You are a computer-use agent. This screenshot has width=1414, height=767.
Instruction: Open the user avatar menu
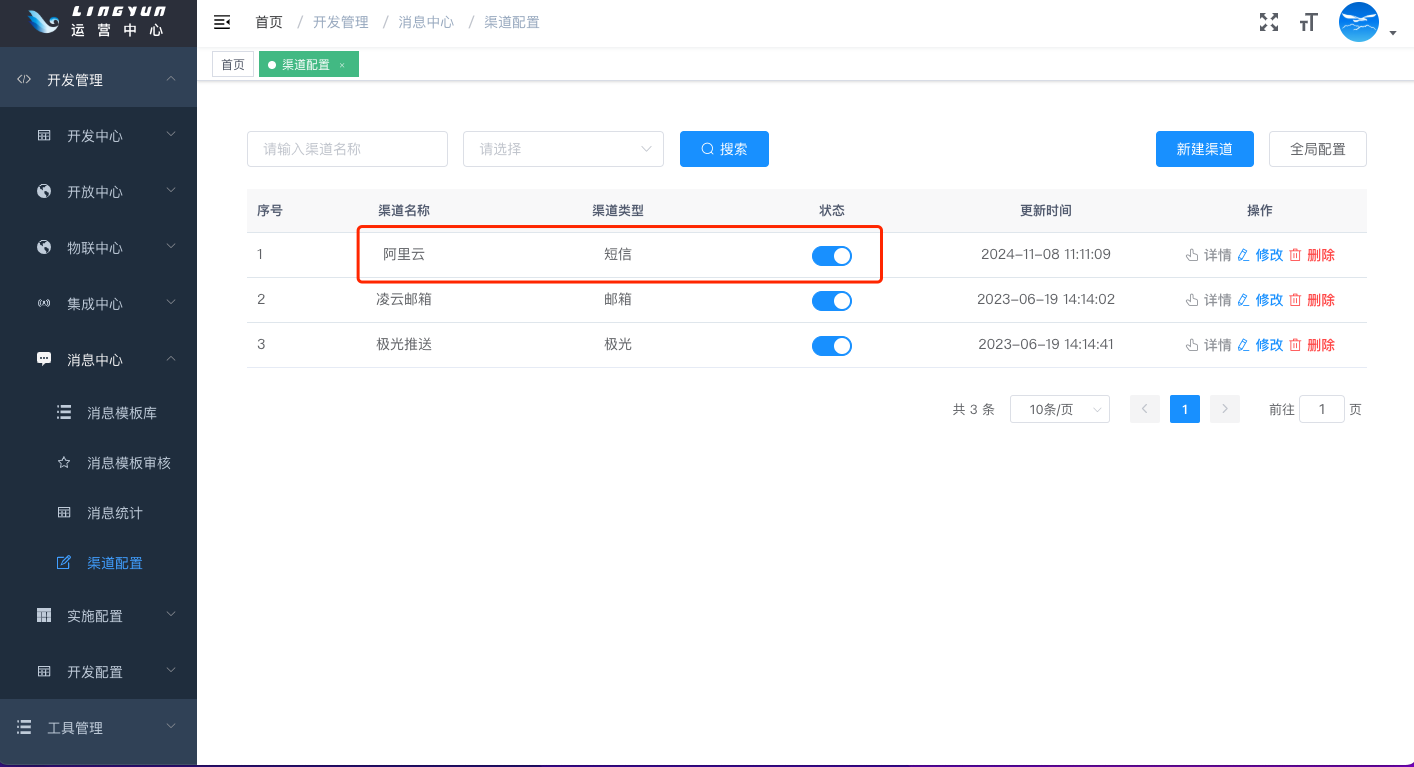point(1359,22)
